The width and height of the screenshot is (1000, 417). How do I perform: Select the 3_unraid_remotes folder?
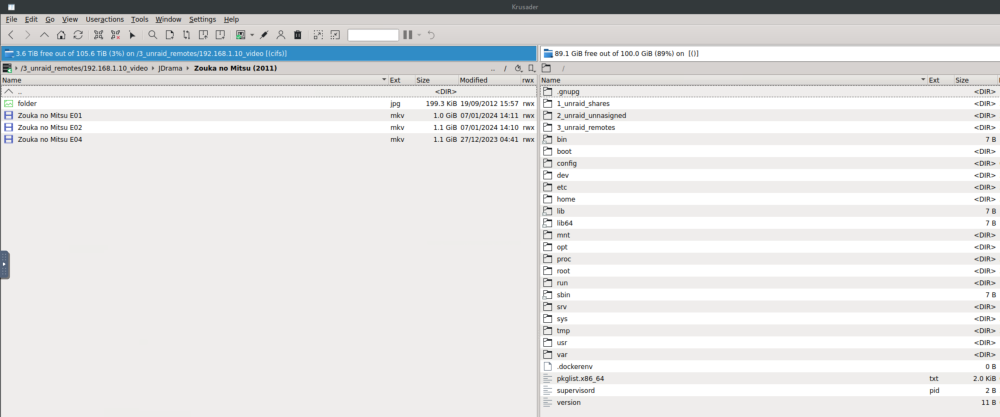click(x=770, y=128)
